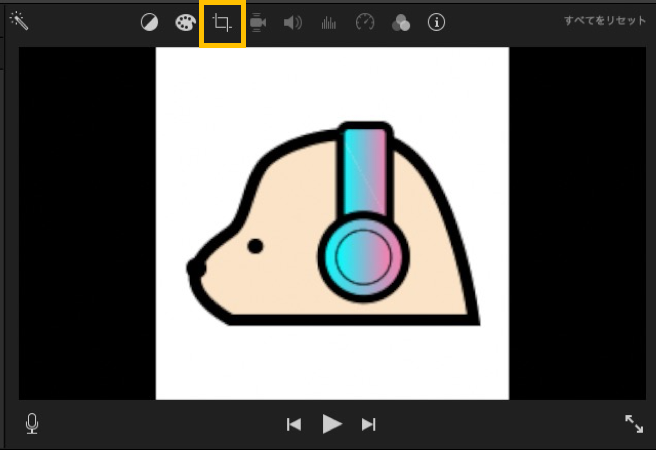Play the preview video
The width and height of the screenshot is (656, 450).
[x=332, y=424]
